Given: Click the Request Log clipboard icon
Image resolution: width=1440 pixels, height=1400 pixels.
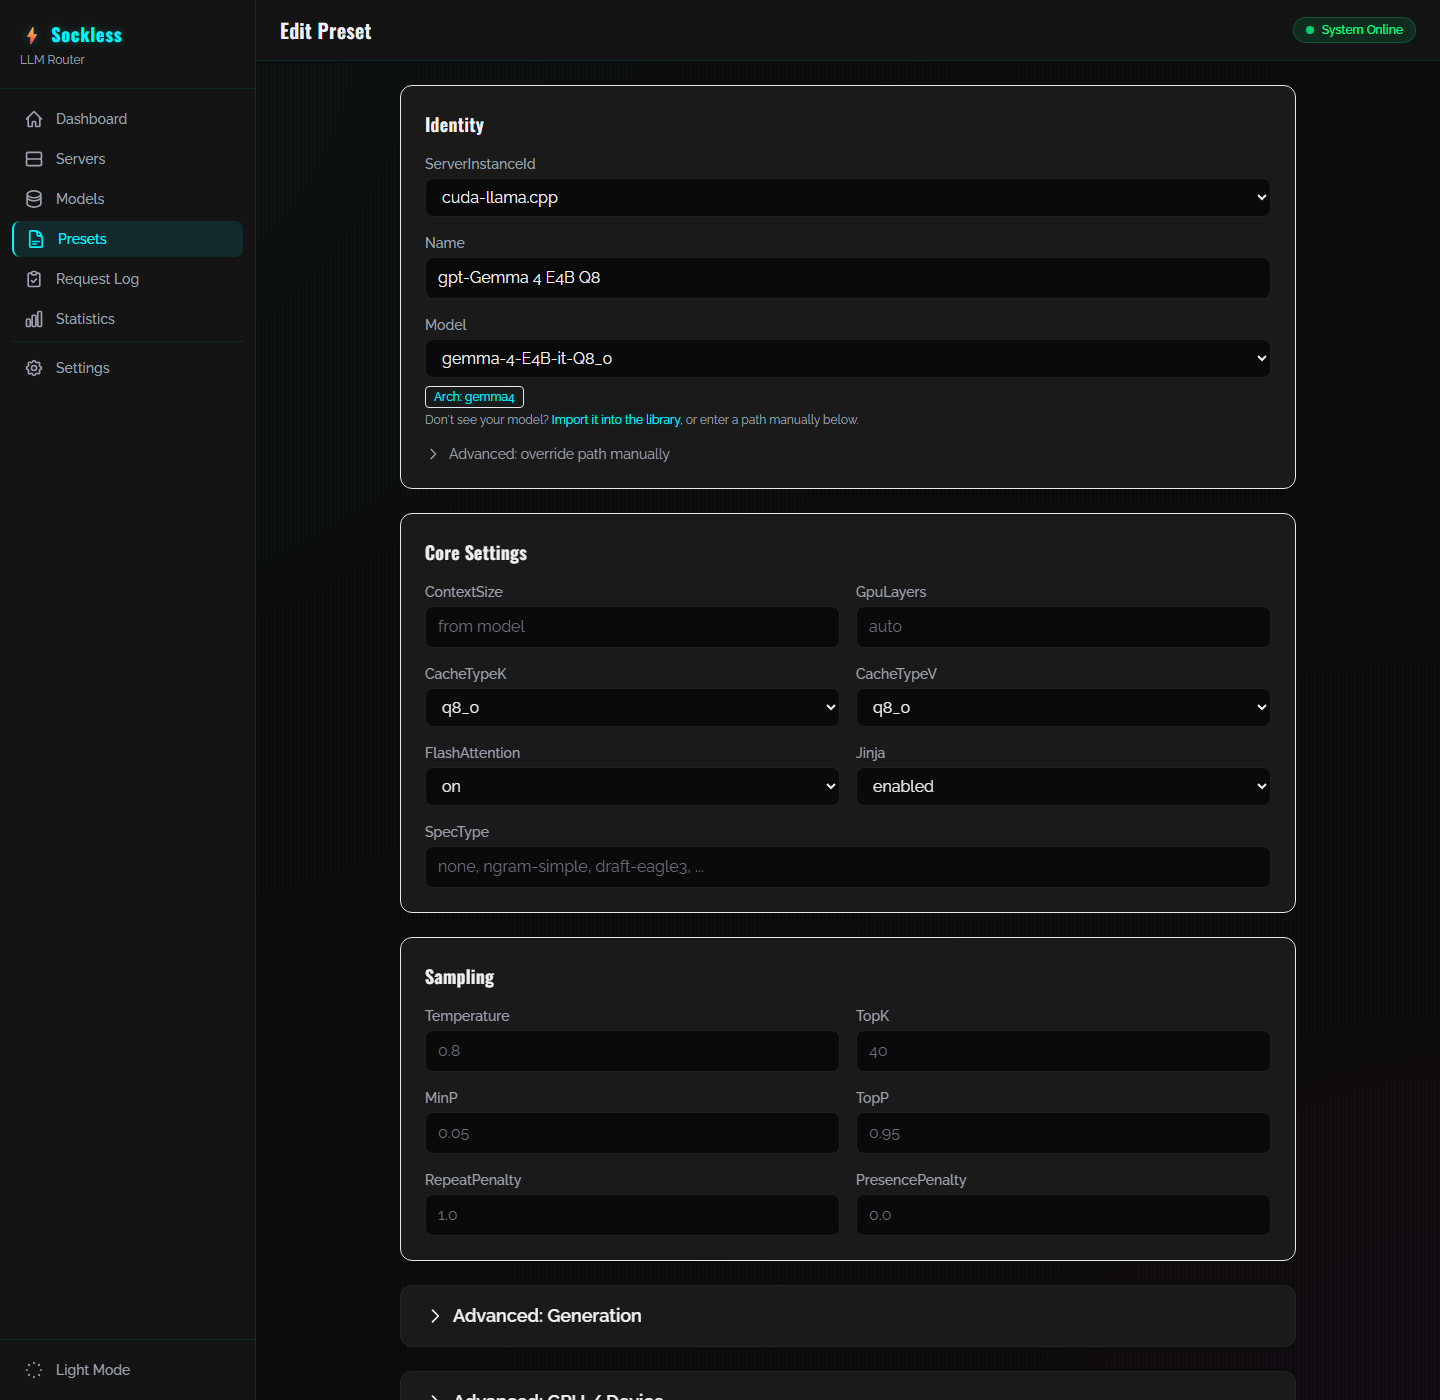Looking at the screenshot, I should 34,279.
